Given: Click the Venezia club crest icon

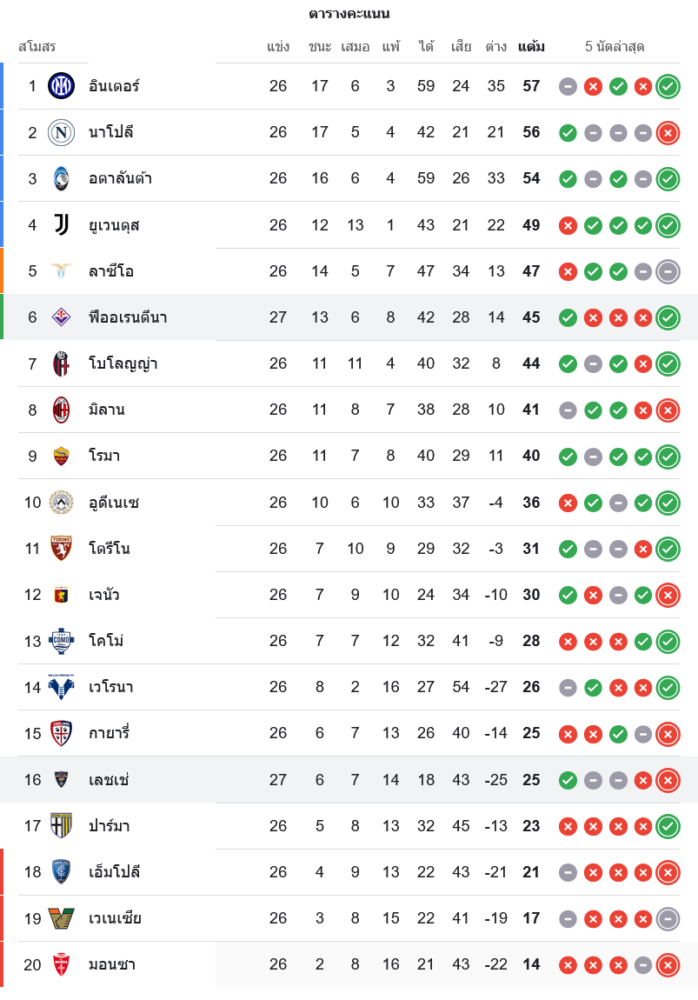Looking at the screenshot, I should point(61,918).
